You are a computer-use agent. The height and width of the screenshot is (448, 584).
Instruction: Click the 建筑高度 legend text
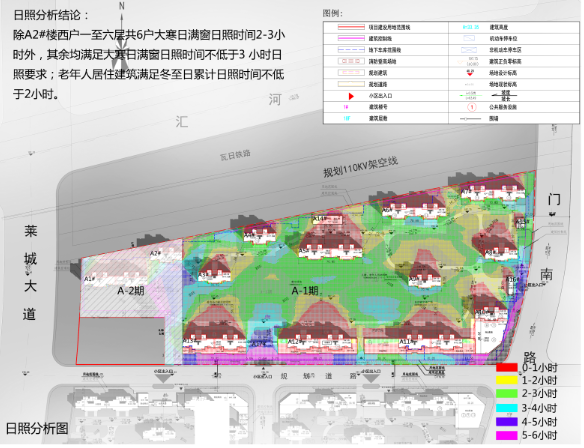point(498,27)
